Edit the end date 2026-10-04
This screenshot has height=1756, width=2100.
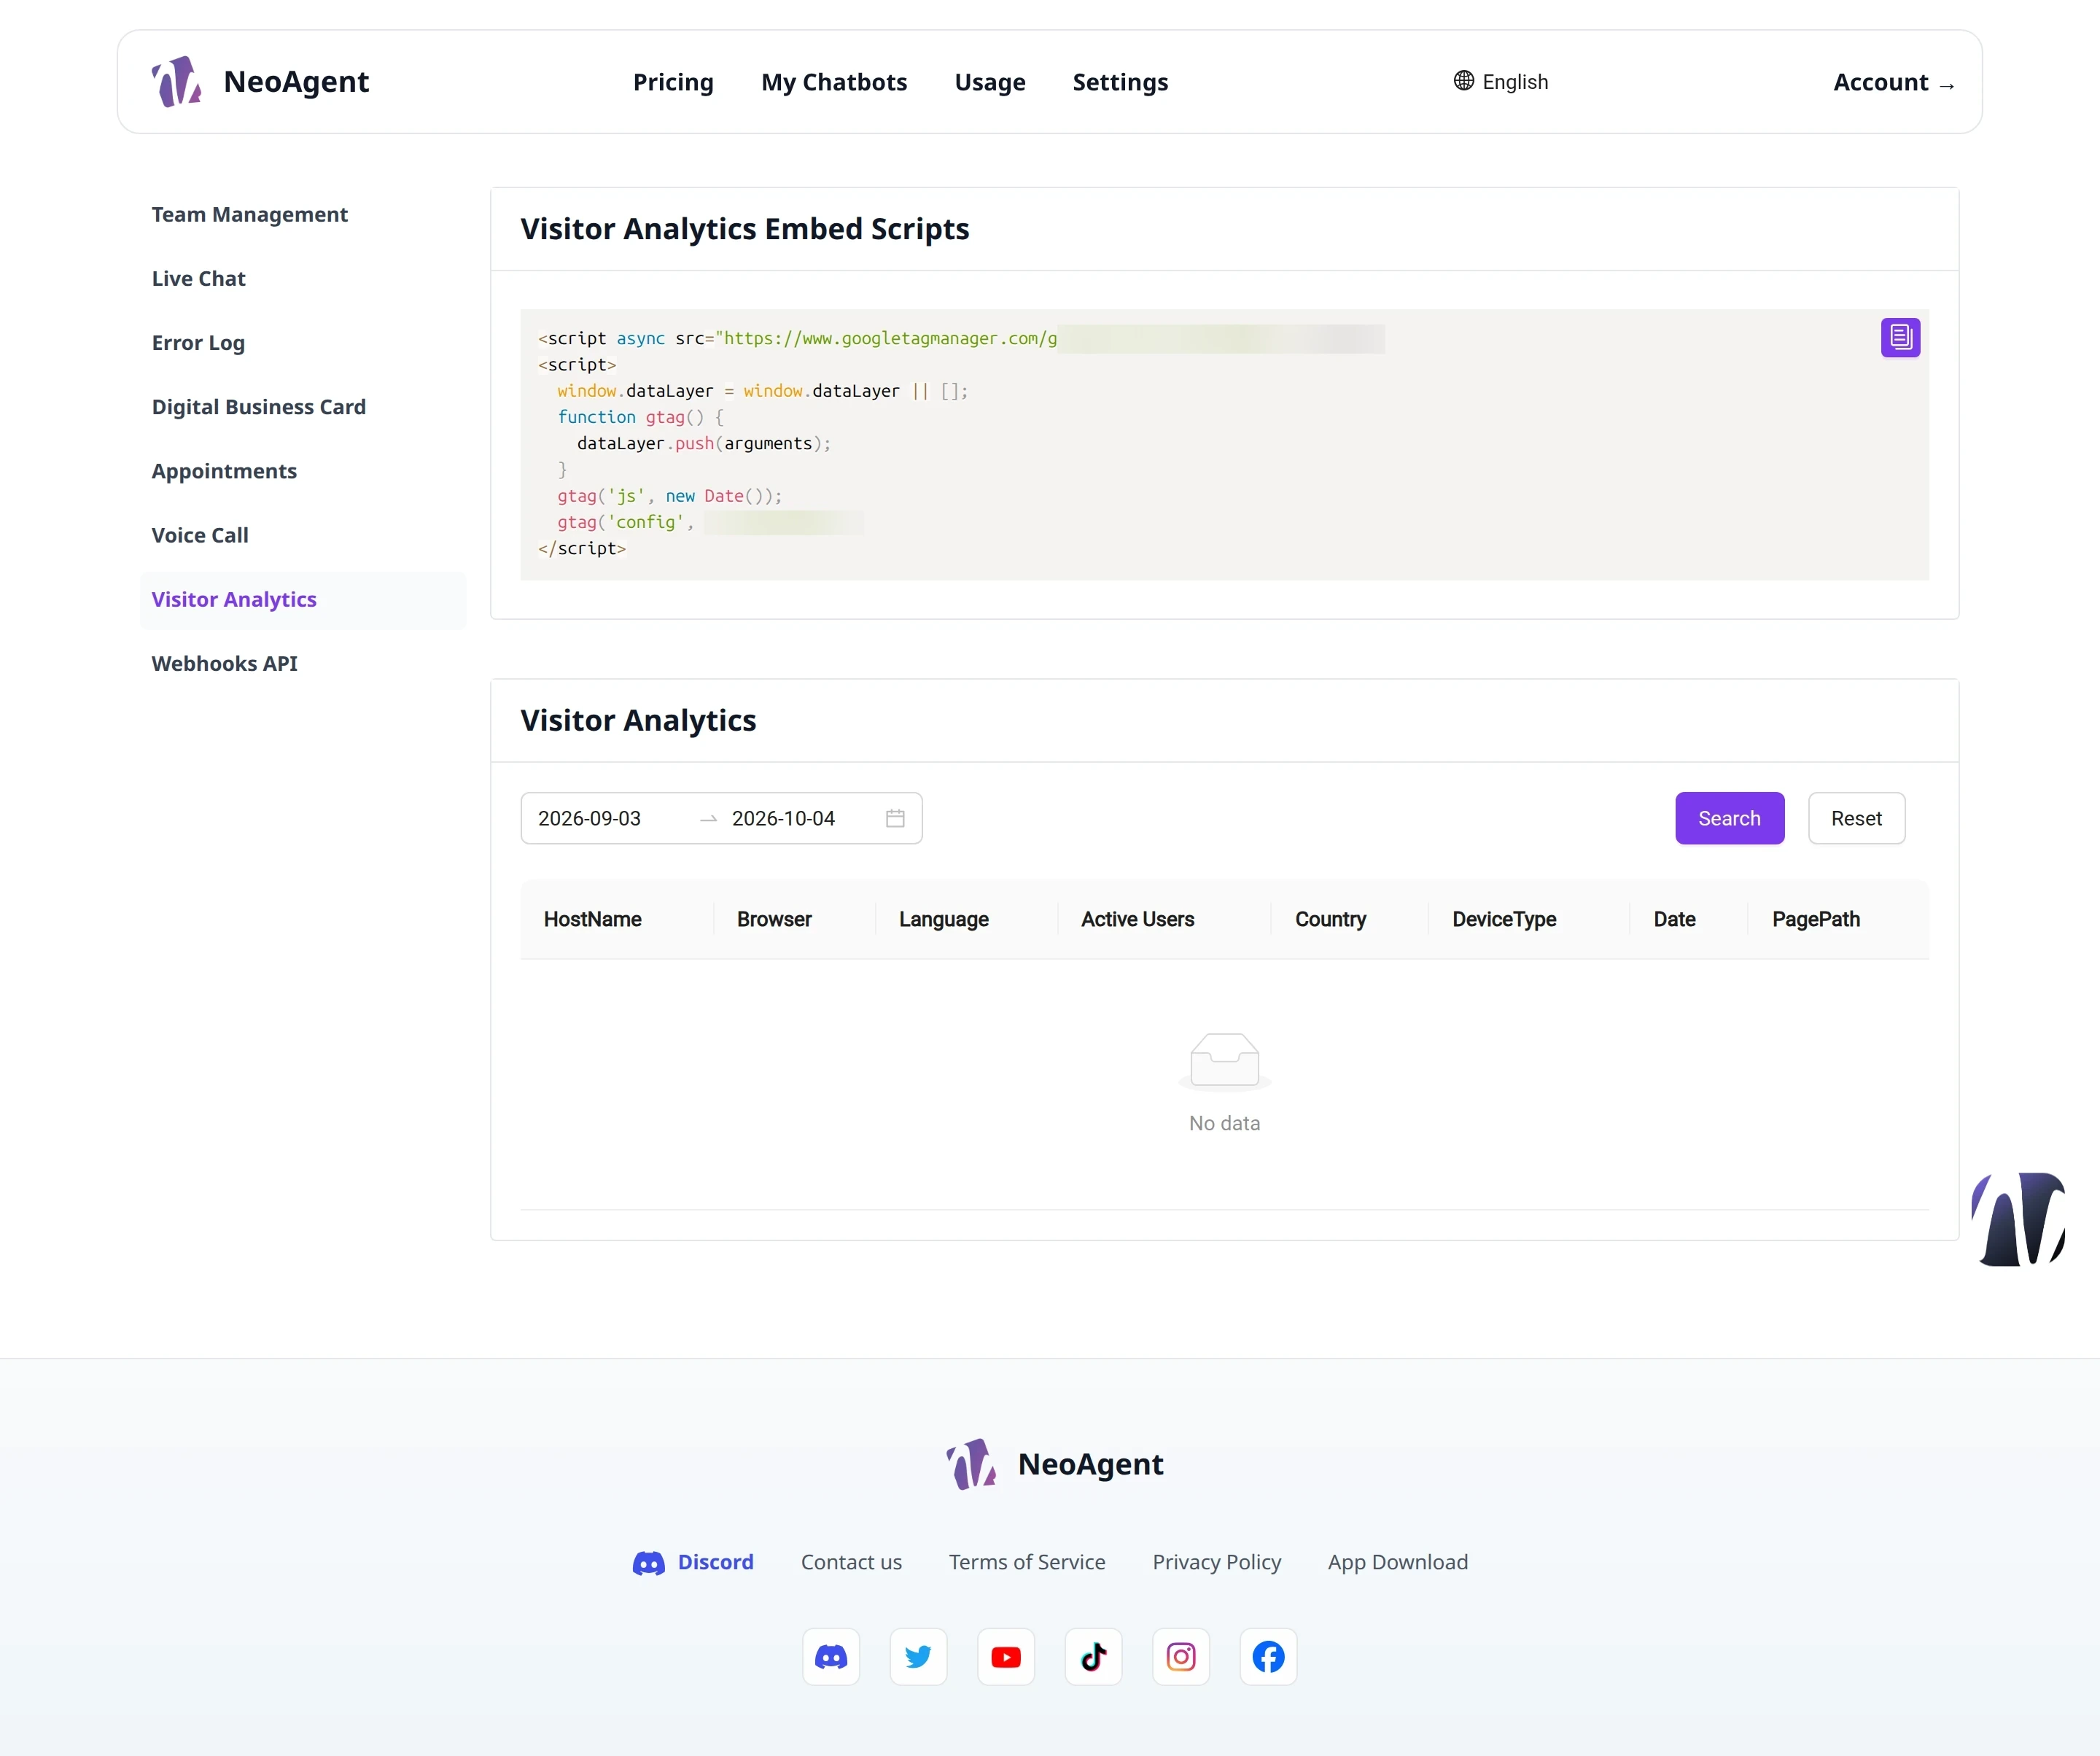click(x=783, y=818)
